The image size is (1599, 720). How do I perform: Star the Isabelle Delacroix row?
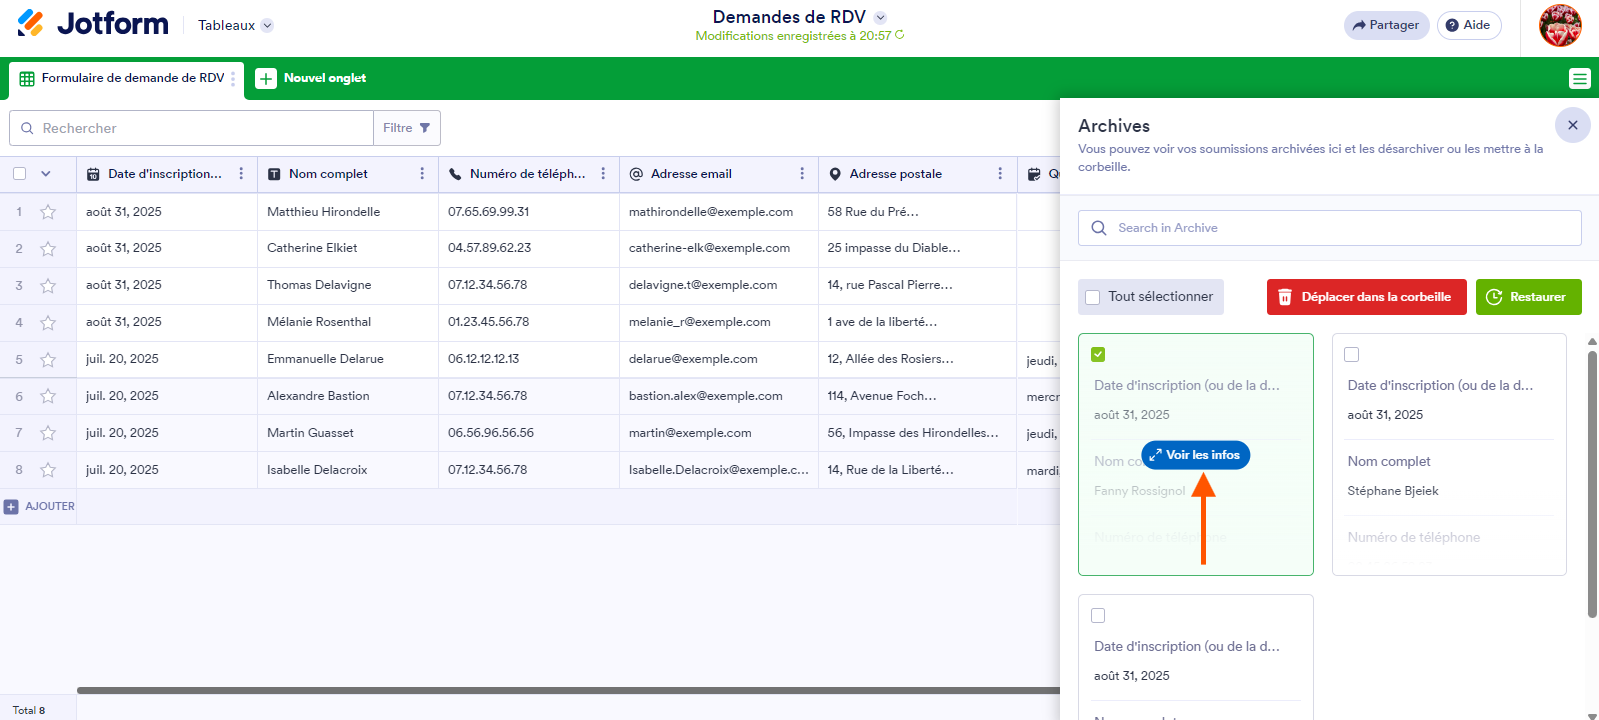48,470
